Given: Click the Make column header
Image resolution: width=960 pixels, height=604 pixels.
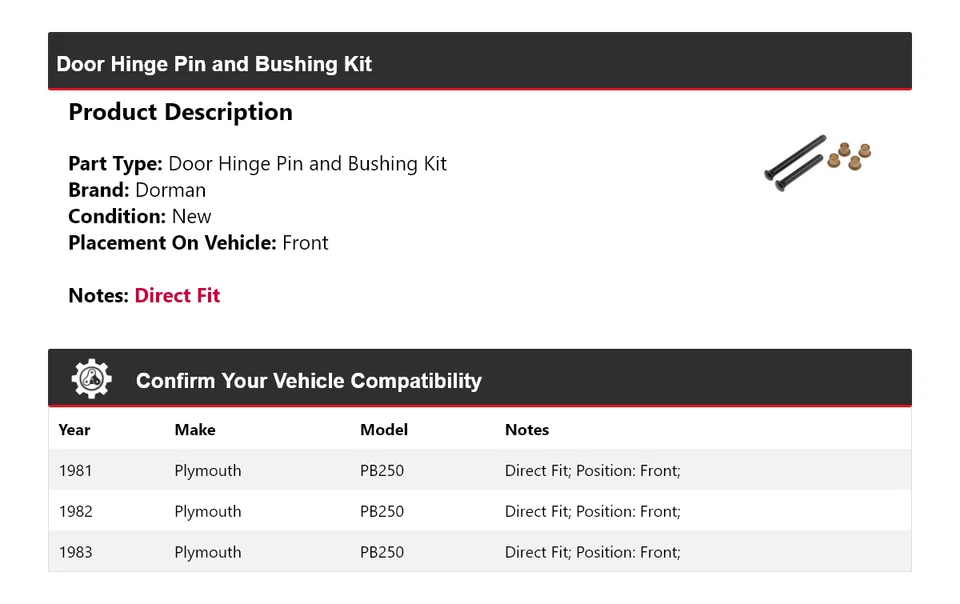Looking at the screenshot, I should [x=195, y=430].
